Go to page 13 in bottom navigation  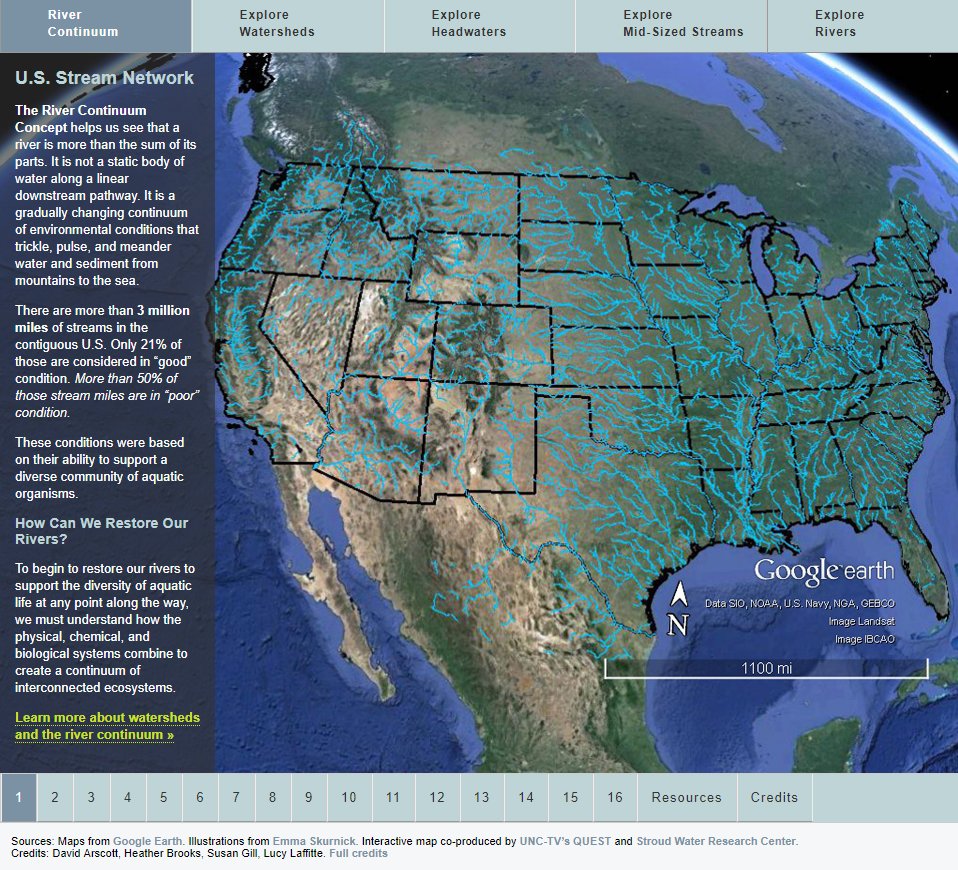click(482, 797)
